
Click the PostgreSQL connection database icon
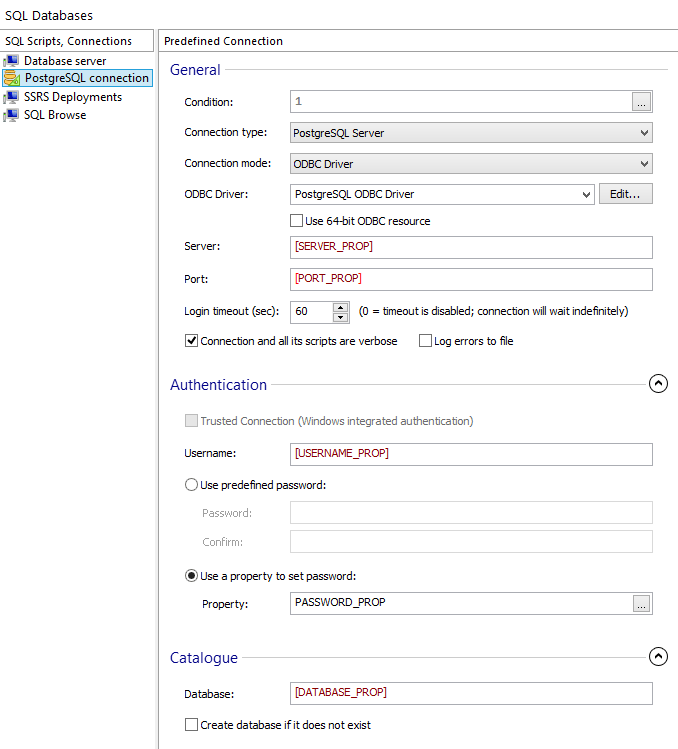11,78
